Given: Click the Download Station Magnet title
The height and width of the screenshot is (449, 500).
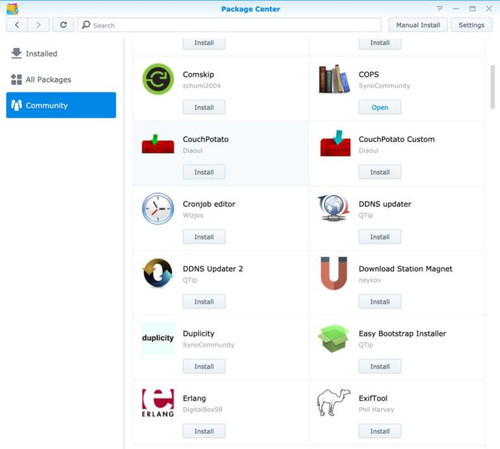Looking at the screenshot, I should click(405, 269).
